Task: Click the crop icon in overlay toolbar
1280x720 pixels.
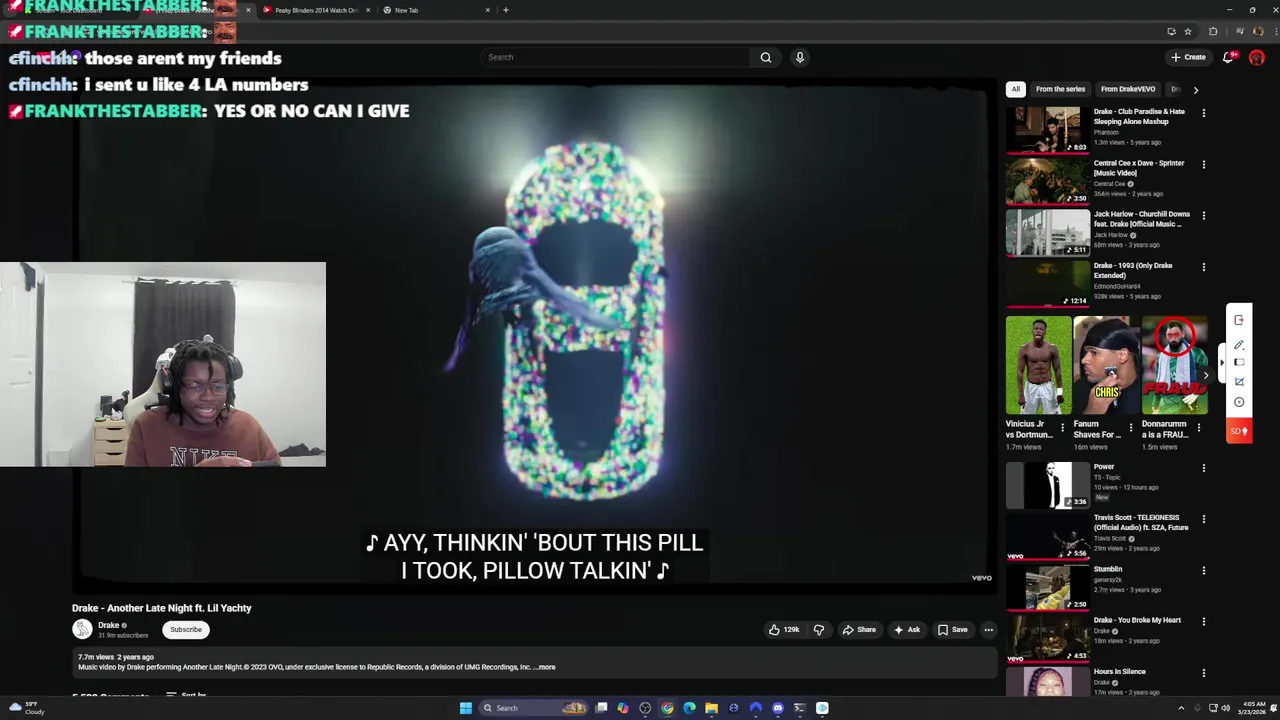Action: tap(1239, 381)
